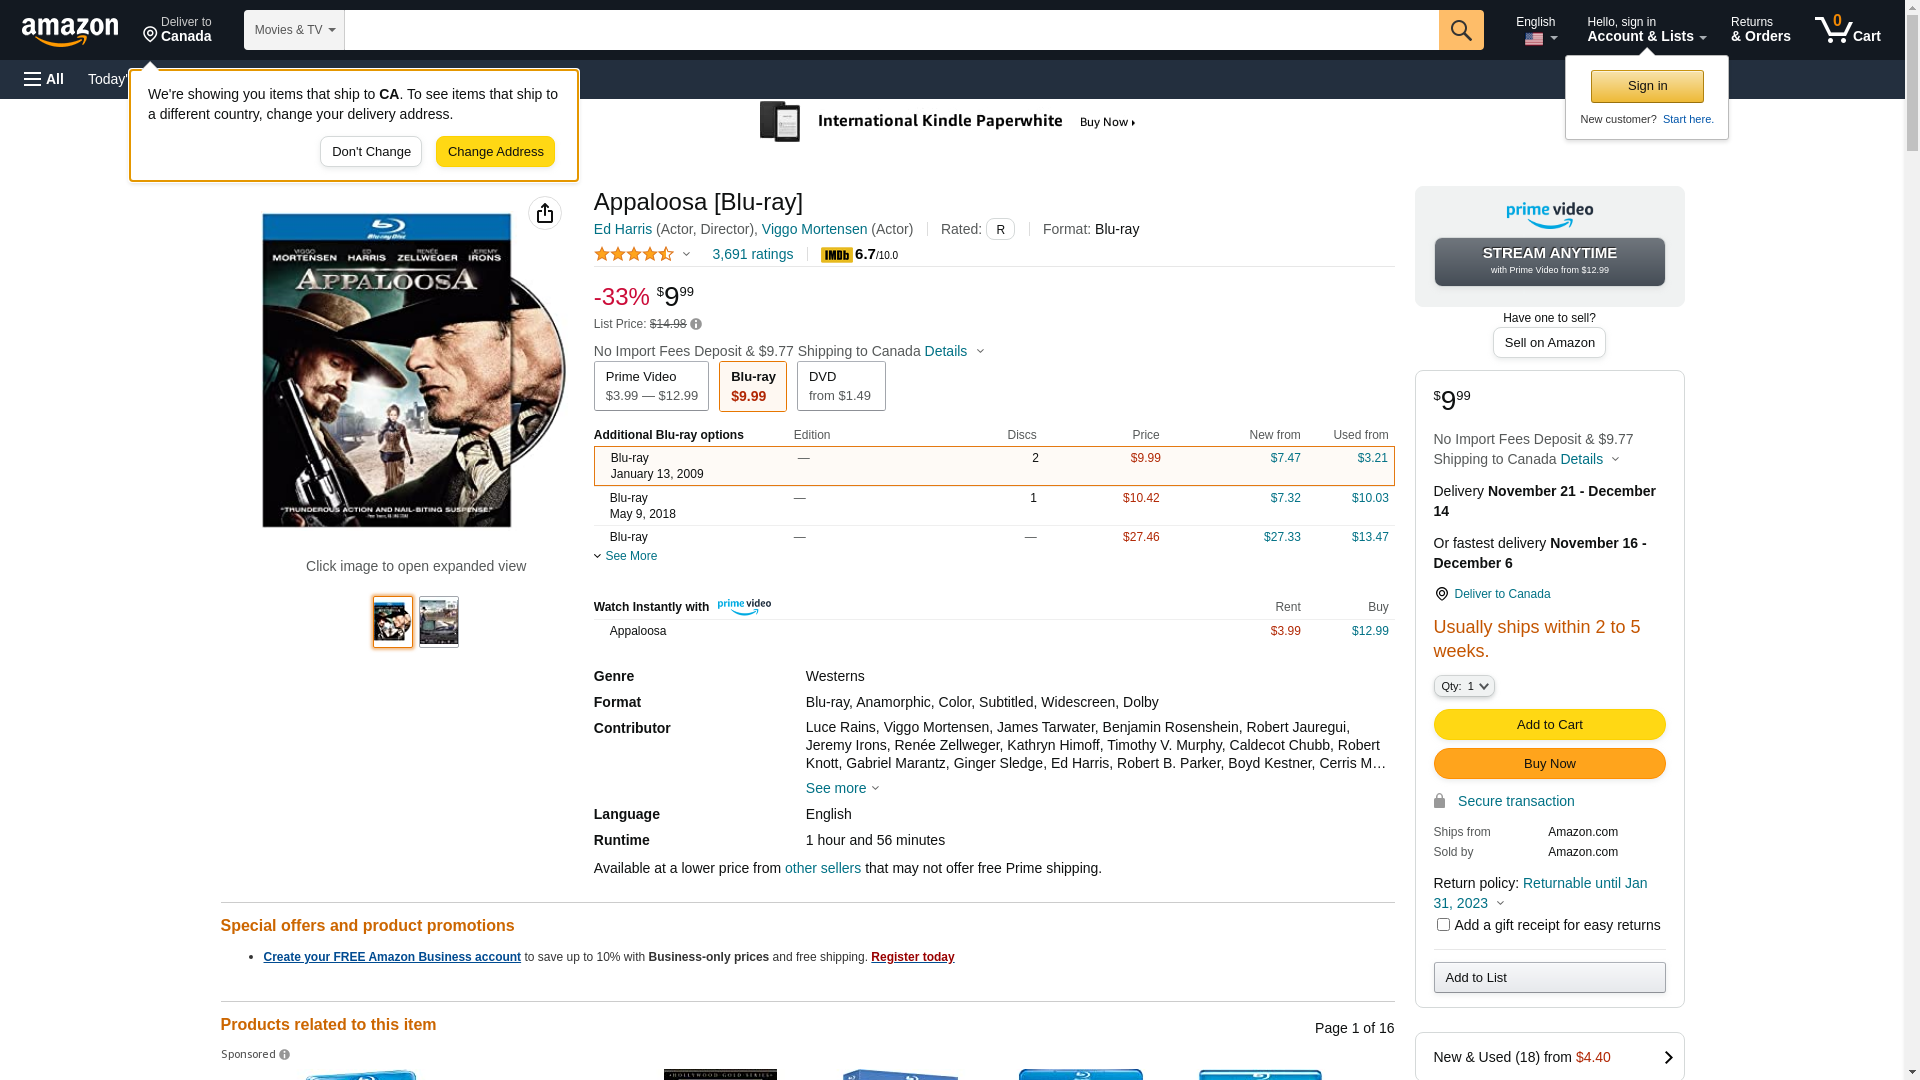Click the International Kindle Paperwhite banner
Screen dimensions: 1920x1080
pyautogui.click(x=948, y=122)
